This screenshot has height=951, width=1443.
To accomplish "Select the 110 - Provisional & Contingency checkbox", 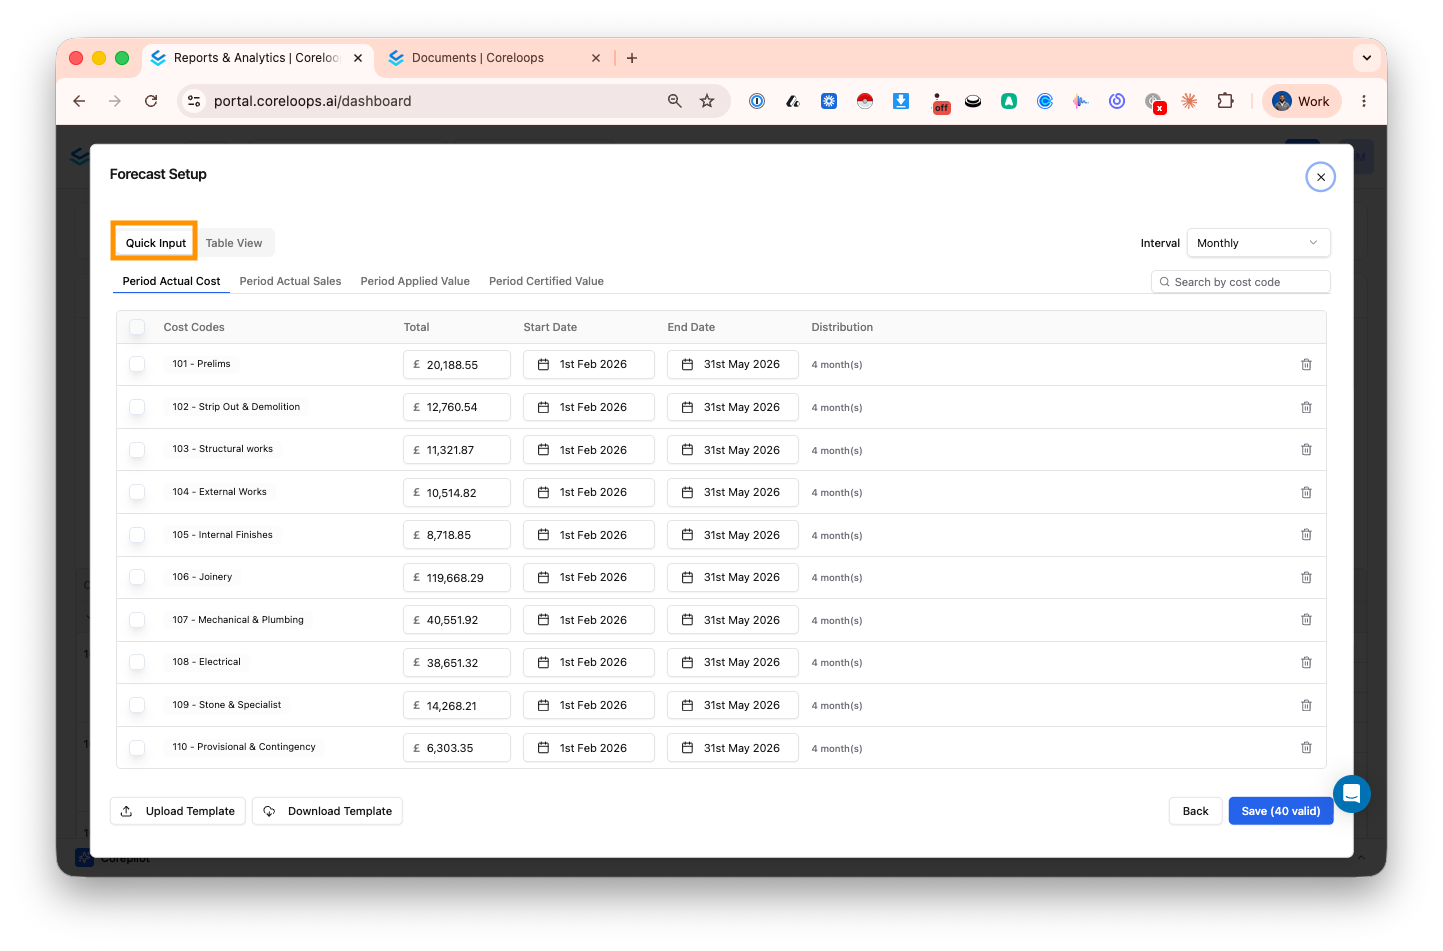I will tap(137, 748).
